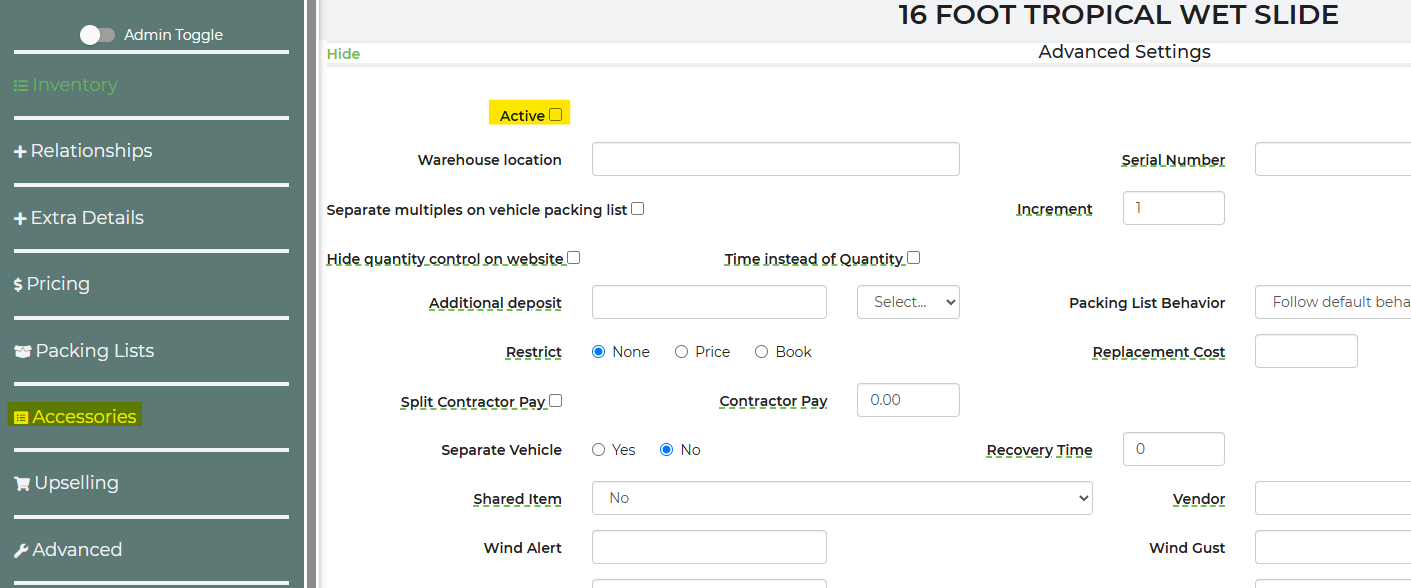The width and height of the screenshot is (1411, 588).
Task: Click the Warehouse location input field
Action: point(775,159)
